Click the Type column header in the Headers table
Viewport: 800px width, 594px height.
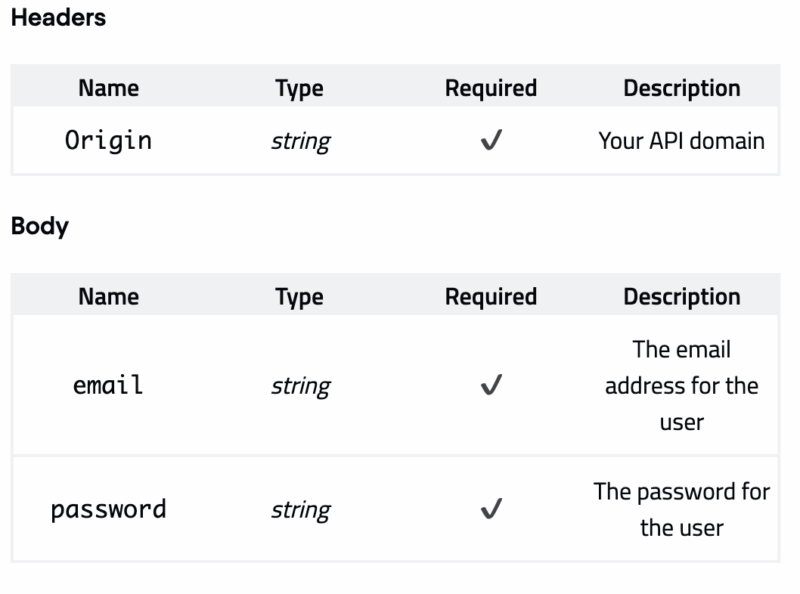click(x=299, y=88)
